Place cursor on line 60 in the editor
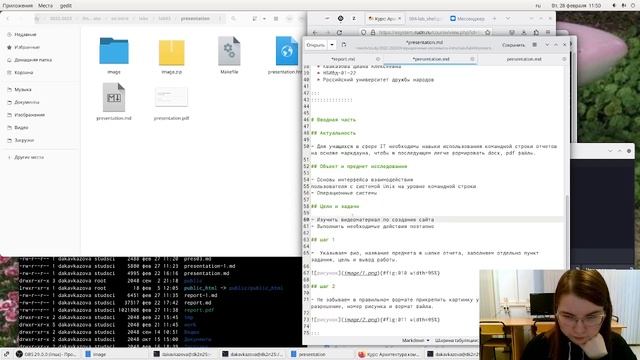 click(437, 220)
